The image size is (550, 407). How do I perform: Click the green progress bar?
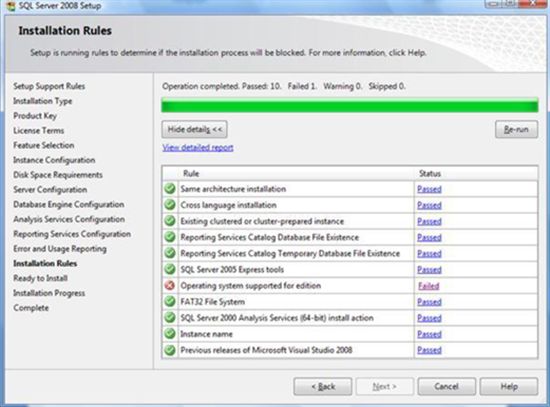(349, 105)
